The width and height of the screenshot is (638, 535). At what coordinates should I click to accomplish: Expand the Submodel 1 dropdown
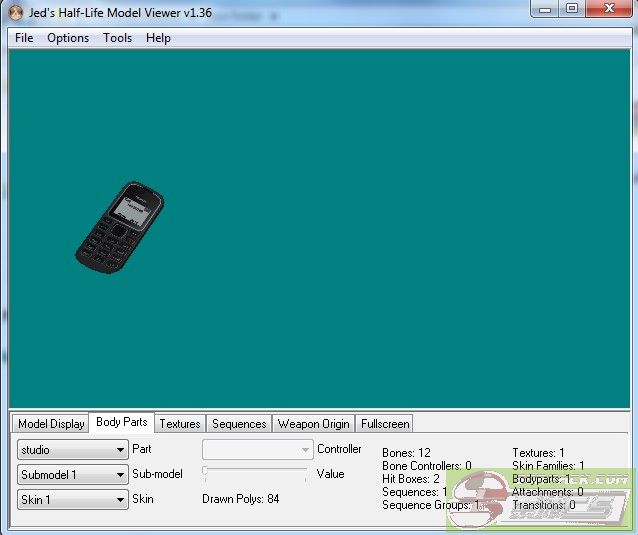73,475
